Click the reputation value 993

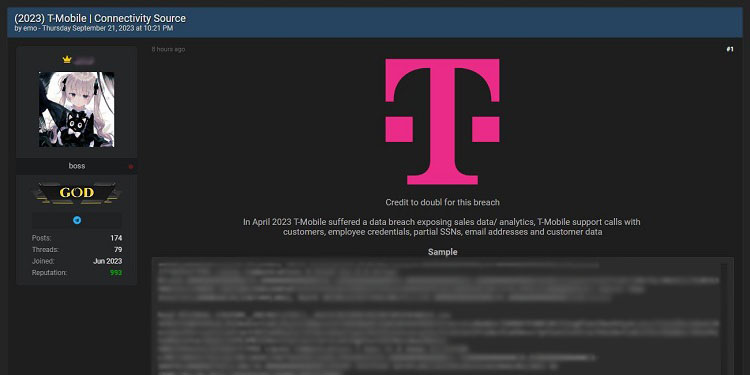(x=115, y=273)
